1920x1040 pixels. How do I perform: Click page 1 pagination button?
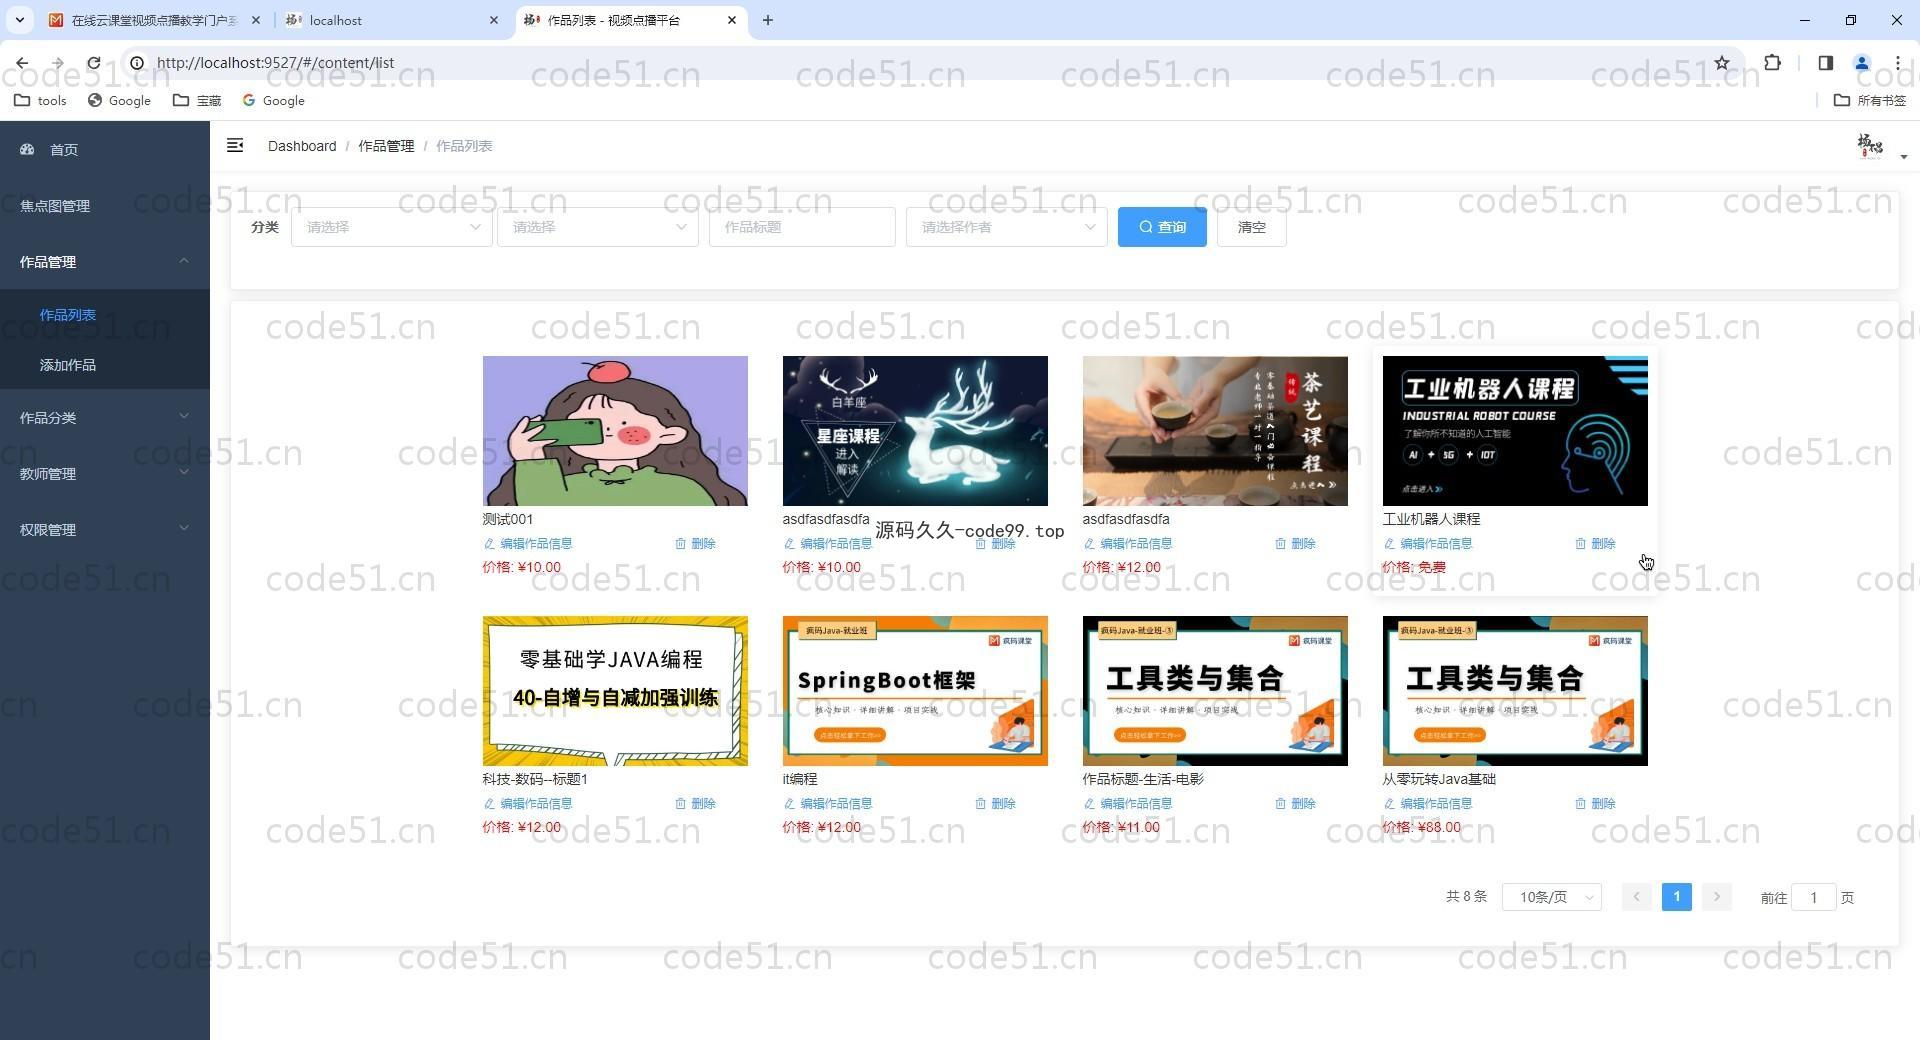pos(1676,897)
